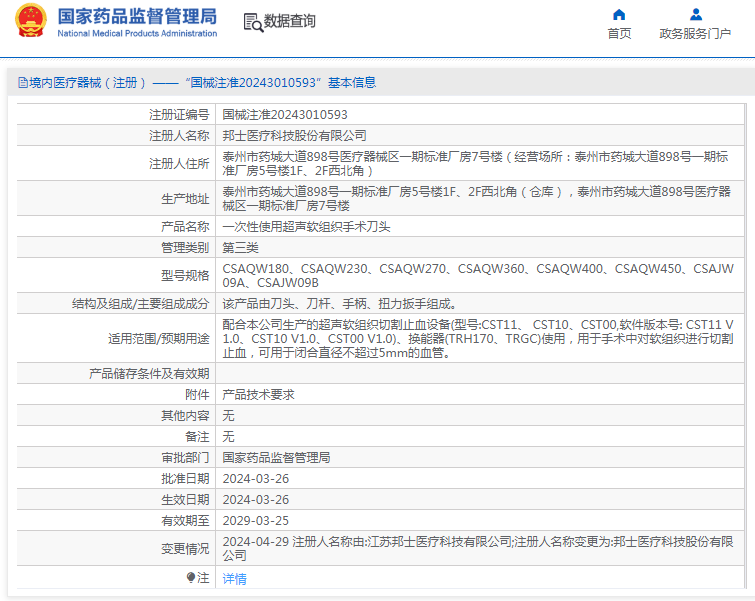
Task: Go to 首页 via the home icon
Action: tap(619, 14)
